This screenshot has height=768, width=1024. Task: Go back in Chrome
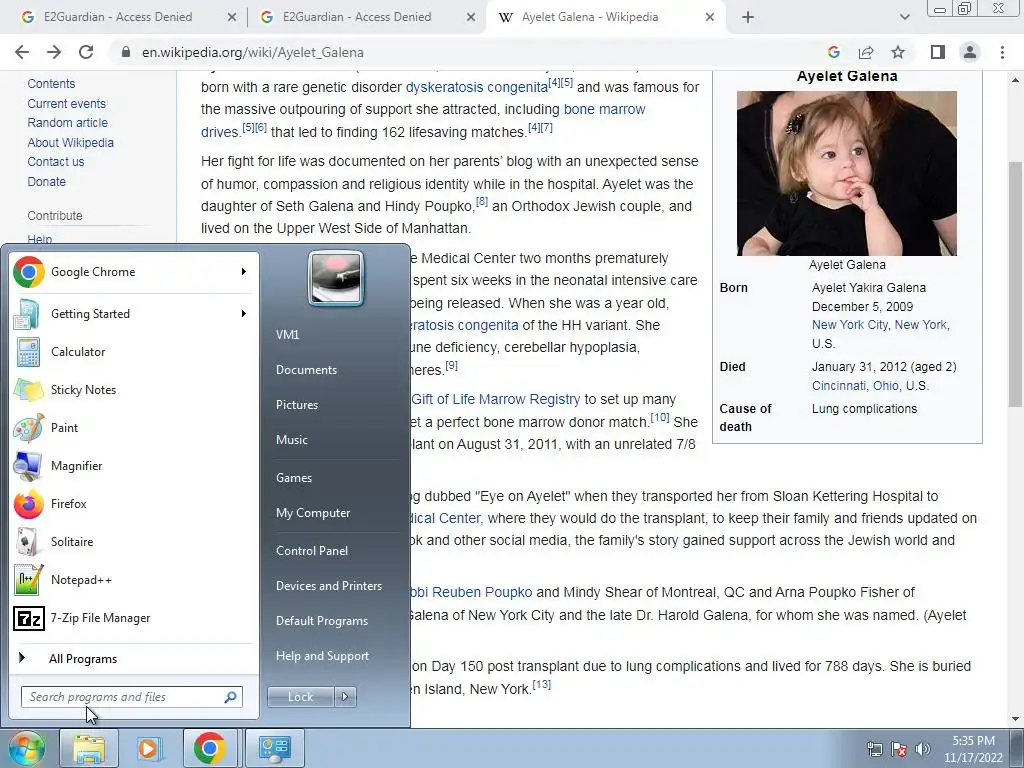pyautogui.click(x=22, y=52)
